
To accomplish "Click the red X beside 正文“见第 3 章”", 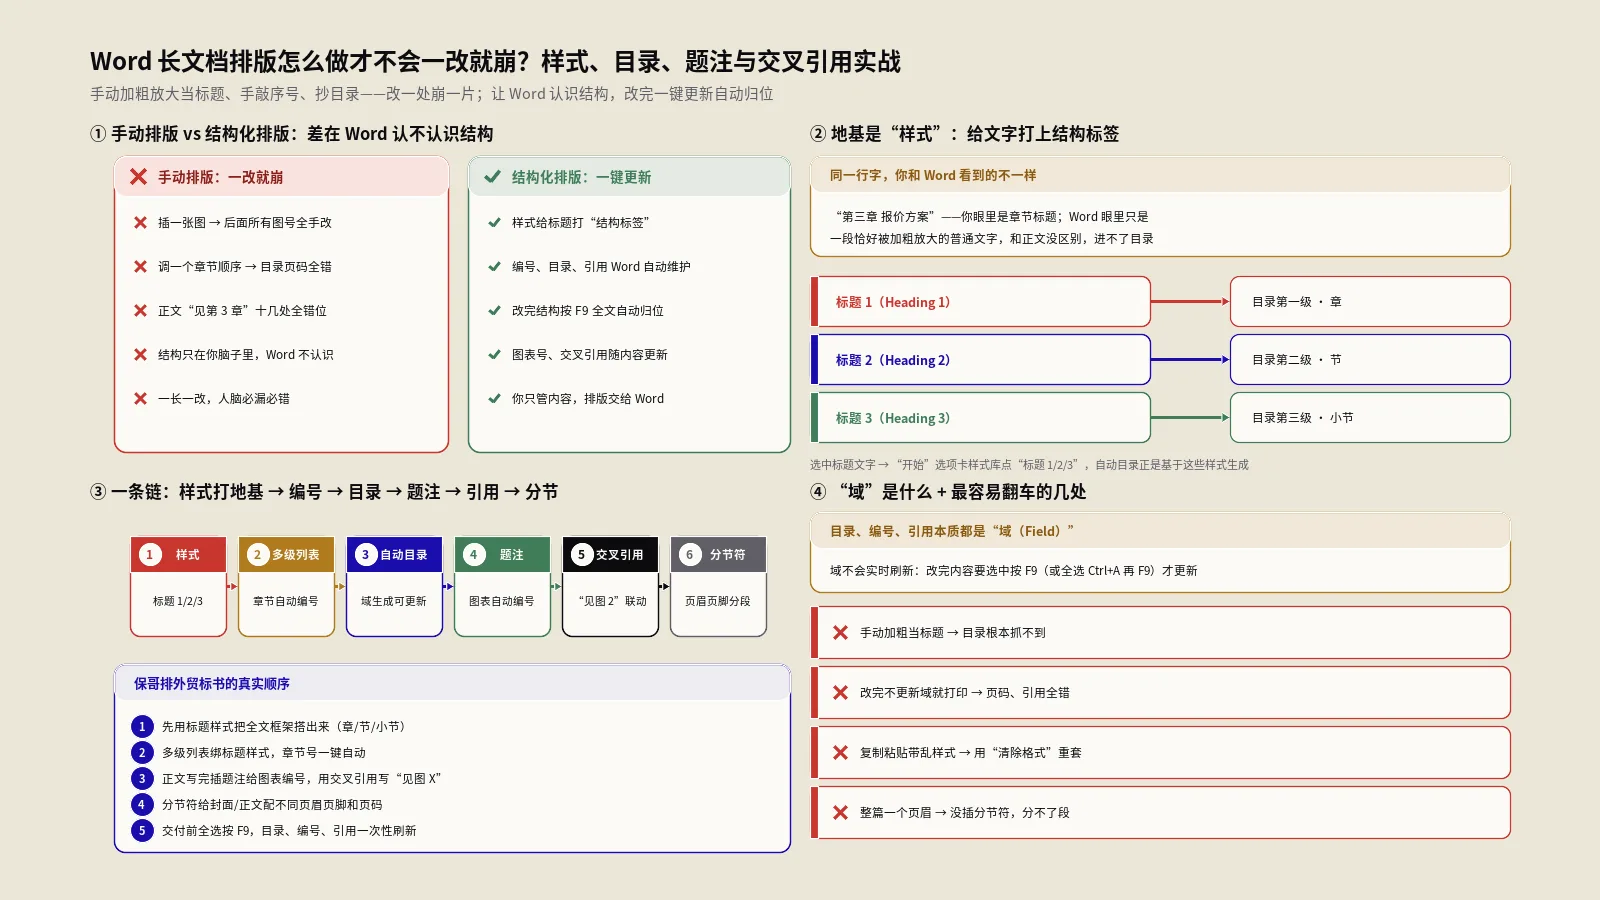I will [141, 311].
